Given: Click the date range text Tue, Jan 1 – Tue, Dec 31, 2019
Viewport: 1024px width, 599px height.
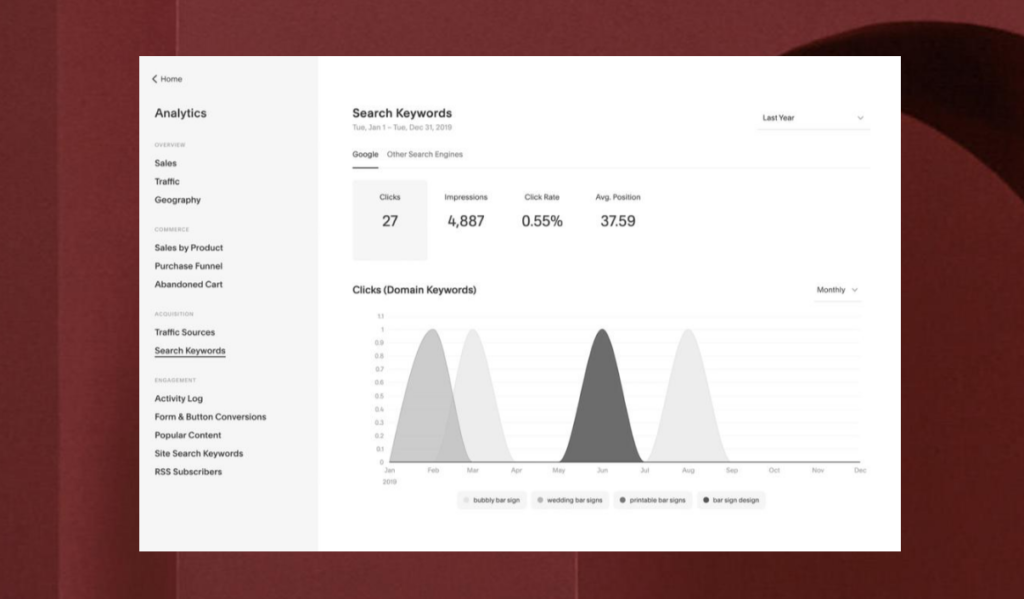Looking at the screenshot, I should coord(402,127).
